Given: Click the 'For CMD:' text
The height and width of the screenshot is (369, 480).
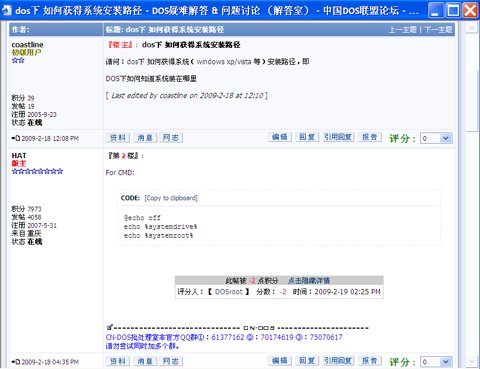Looking at the screenshot, I should point(120,173).
